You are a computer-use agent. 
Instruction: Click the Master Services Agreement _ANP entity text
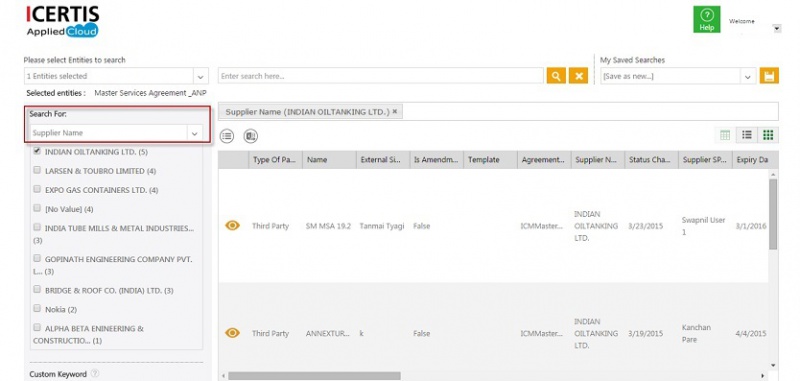coord(151,93)
